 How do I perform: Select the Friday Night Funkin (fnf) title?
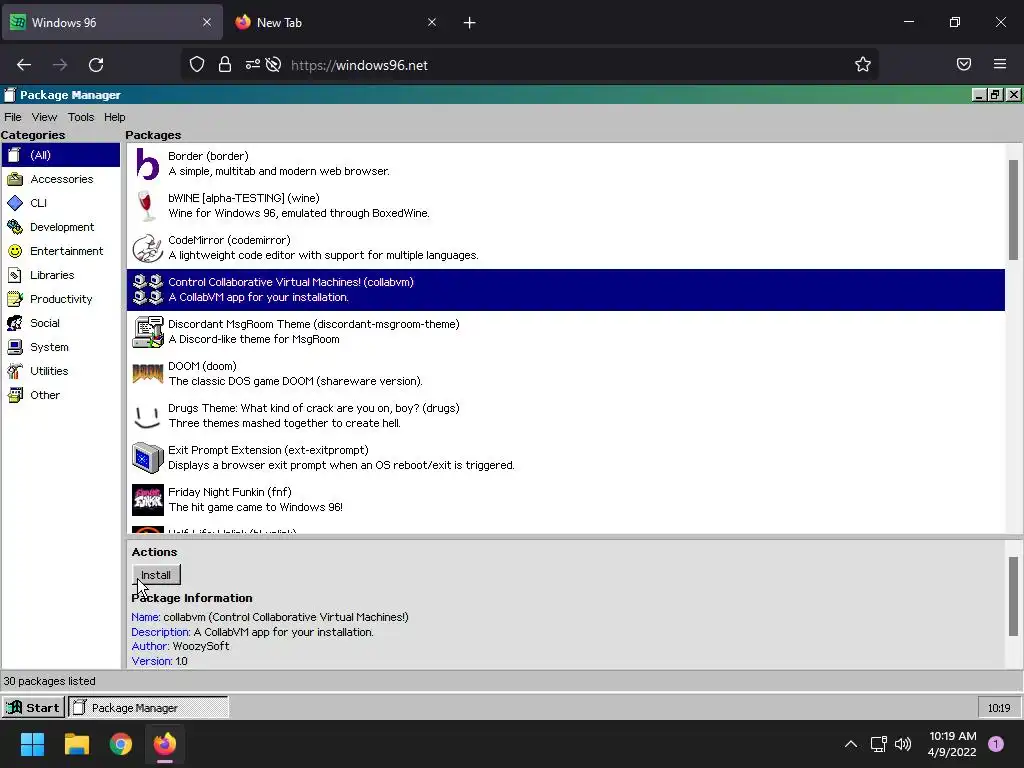(230, 492)
